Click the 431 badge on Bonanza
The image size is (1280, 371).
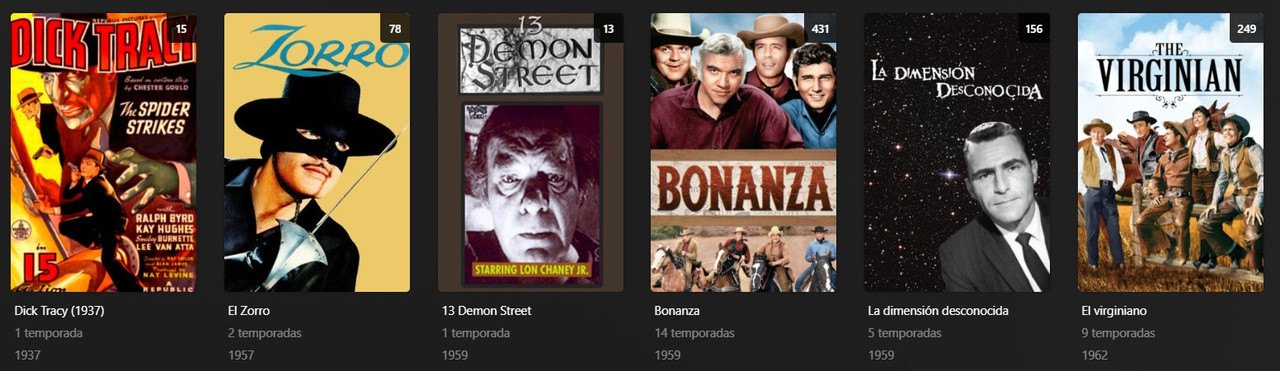coord(820,28)
